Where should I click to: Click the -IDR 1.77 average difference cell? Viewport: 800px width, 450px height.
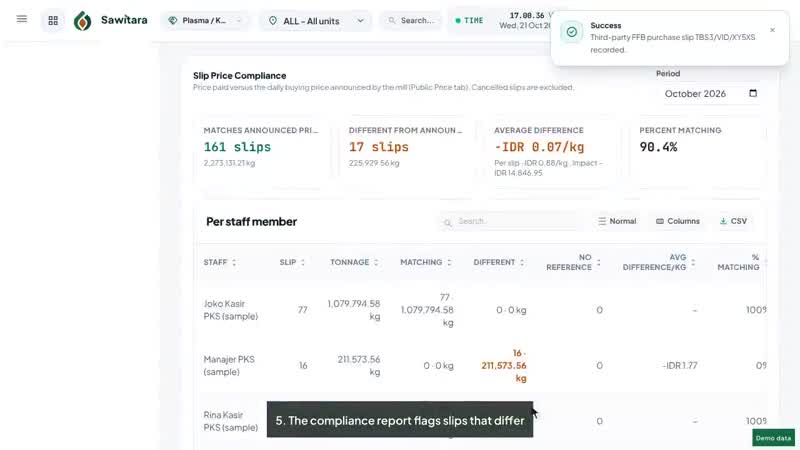click(680, 365)
